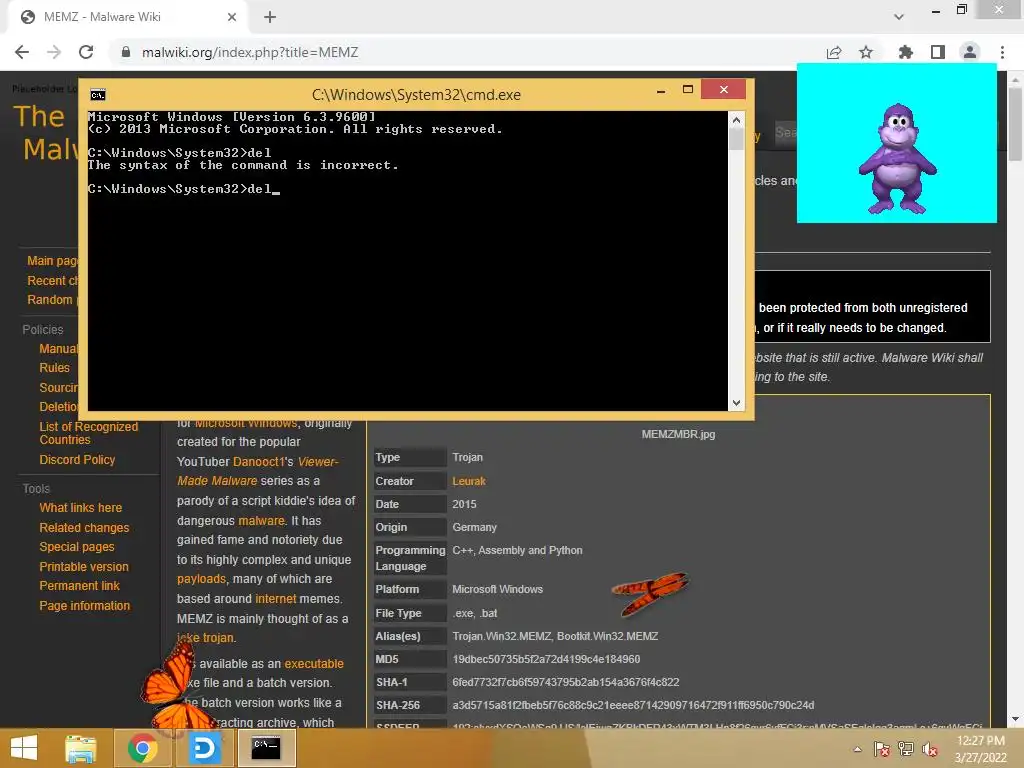The width and height of the screenshot is (1024, 768).
Task: Click browser page scrollbar down arrow
Action: [x=1015, y=719]
